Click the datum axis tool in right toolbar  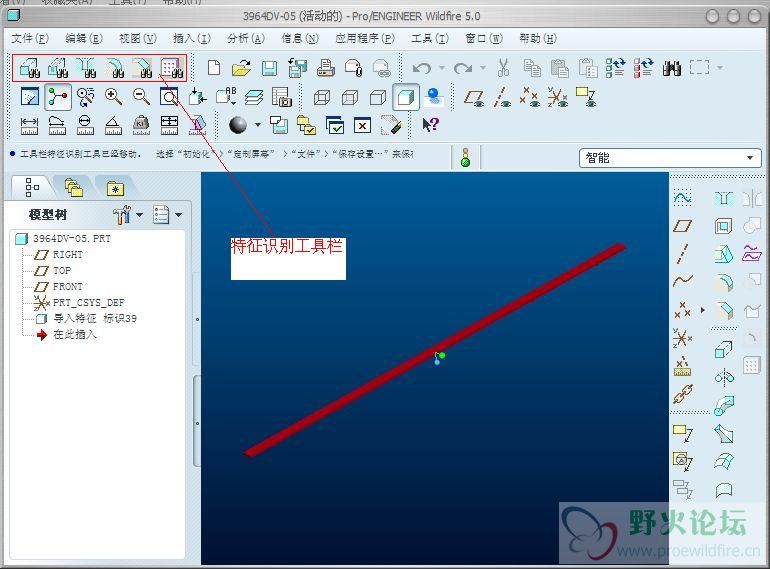click(683, 253)
